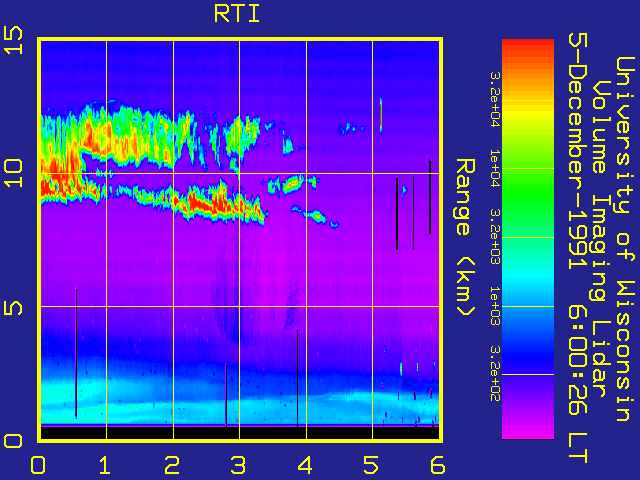The height and width of the screenshot is (480, 640).
Task: Click the colorbar label 3.2e+03
Action: 495,237
